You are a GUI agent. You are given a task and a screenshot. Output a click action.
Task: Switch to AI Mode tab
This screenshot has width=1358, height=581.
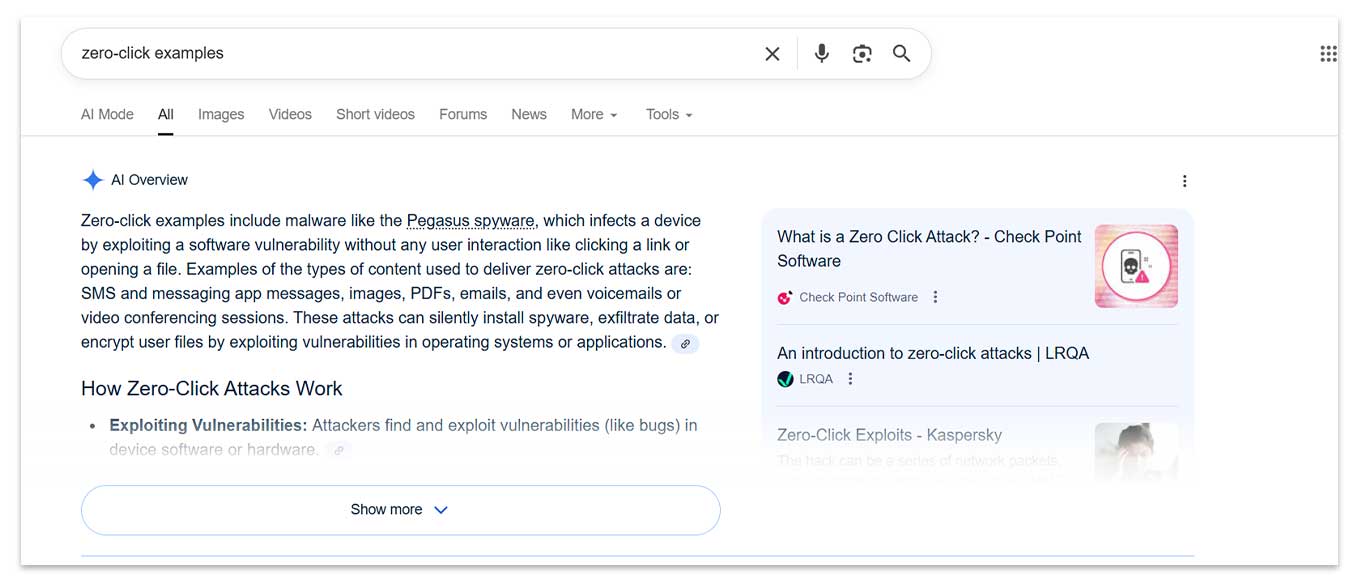[107, 115]
